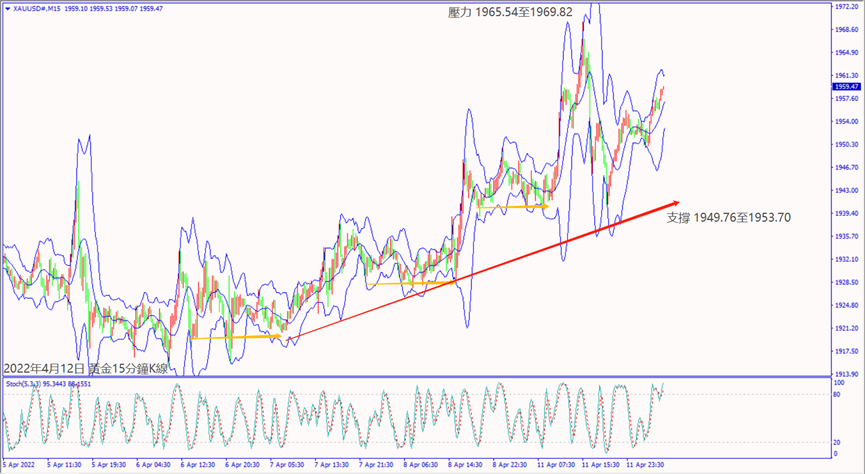Click the 8 Apr 14:30 time label
The height and width of the screenshot is (474, 865).
[x=466, y=465]
